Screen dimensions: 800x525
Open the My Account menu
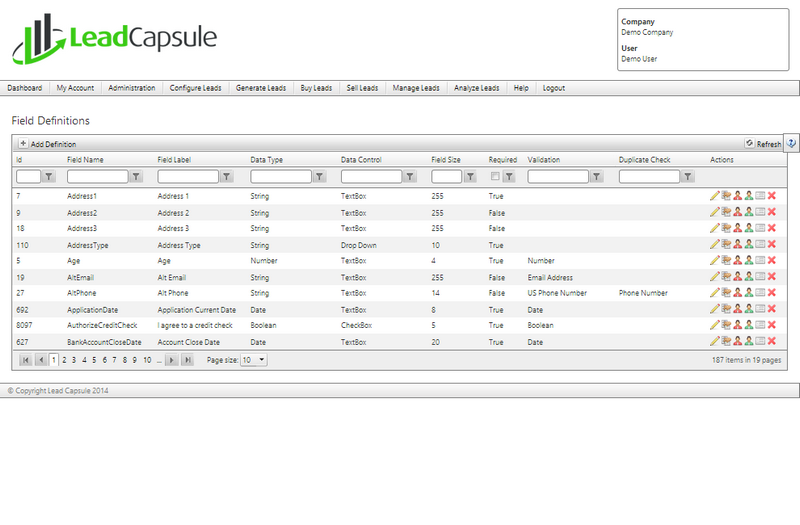75,88
